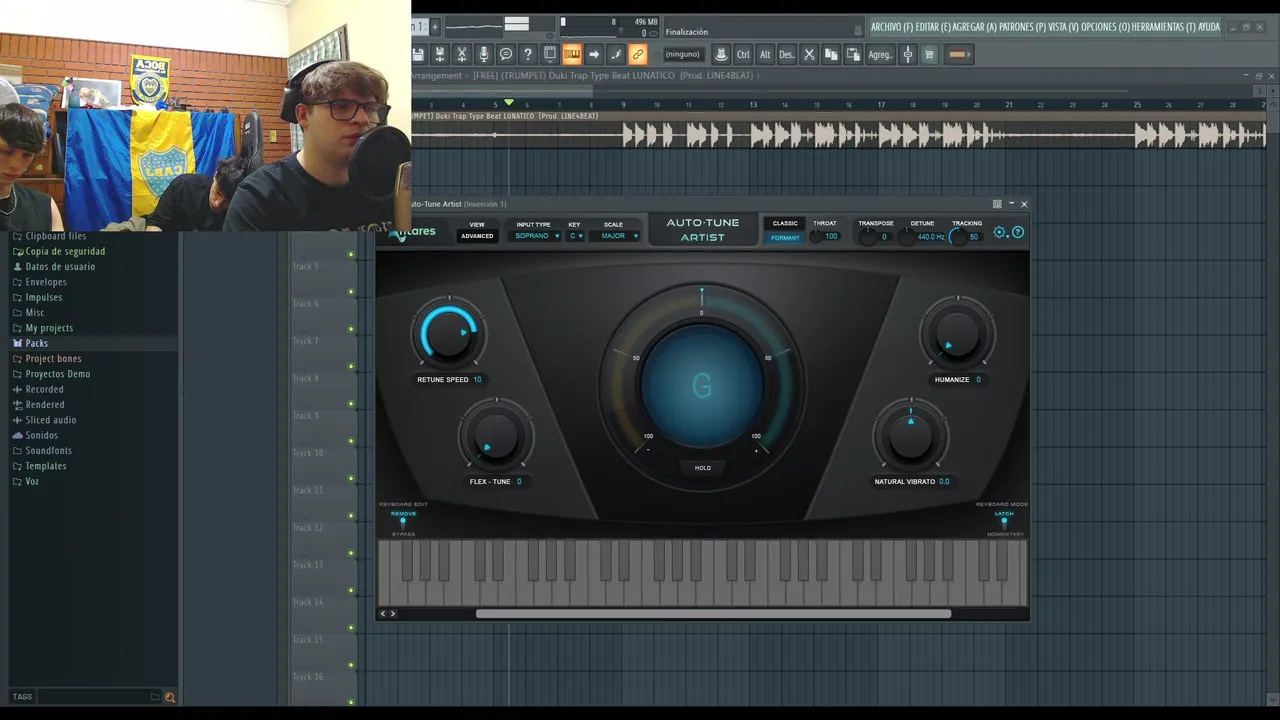Click the plugin keyboard horizontal scrollbar
Screen dimensions: 1280x720
(713, 614)
